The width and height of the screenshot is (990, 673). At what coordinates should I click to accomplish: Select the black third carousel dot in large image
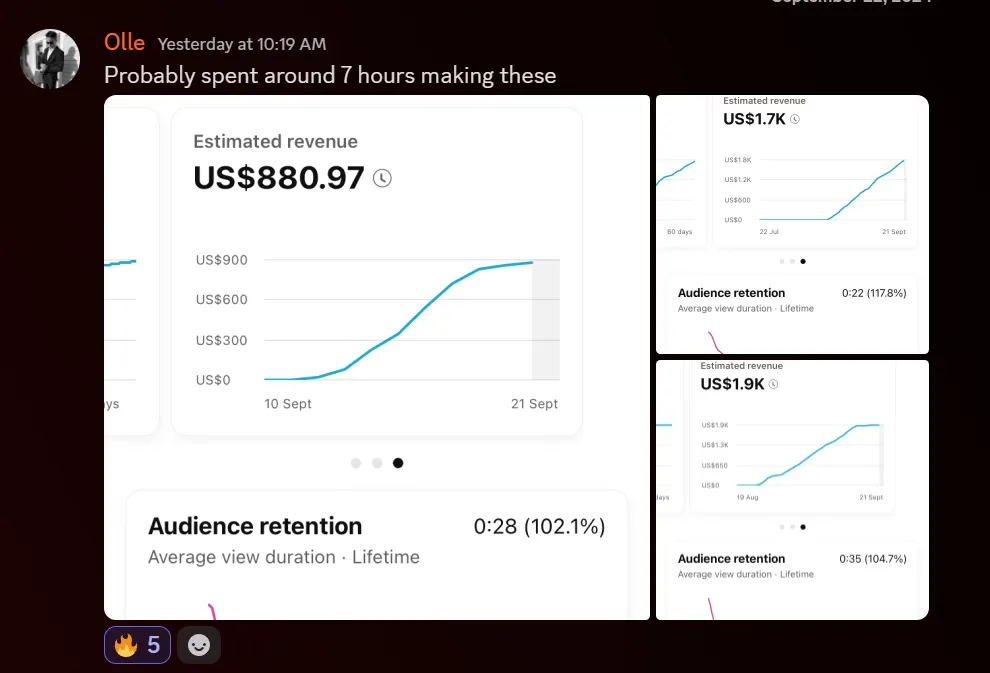[398, 463]
